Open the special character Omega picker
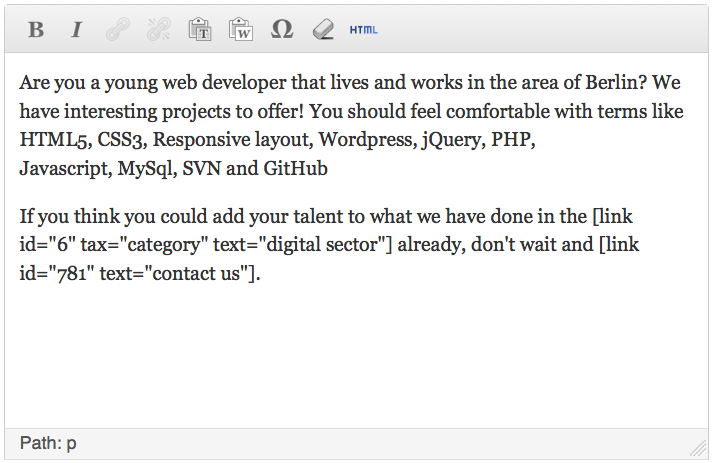 (x=282, y=30)
